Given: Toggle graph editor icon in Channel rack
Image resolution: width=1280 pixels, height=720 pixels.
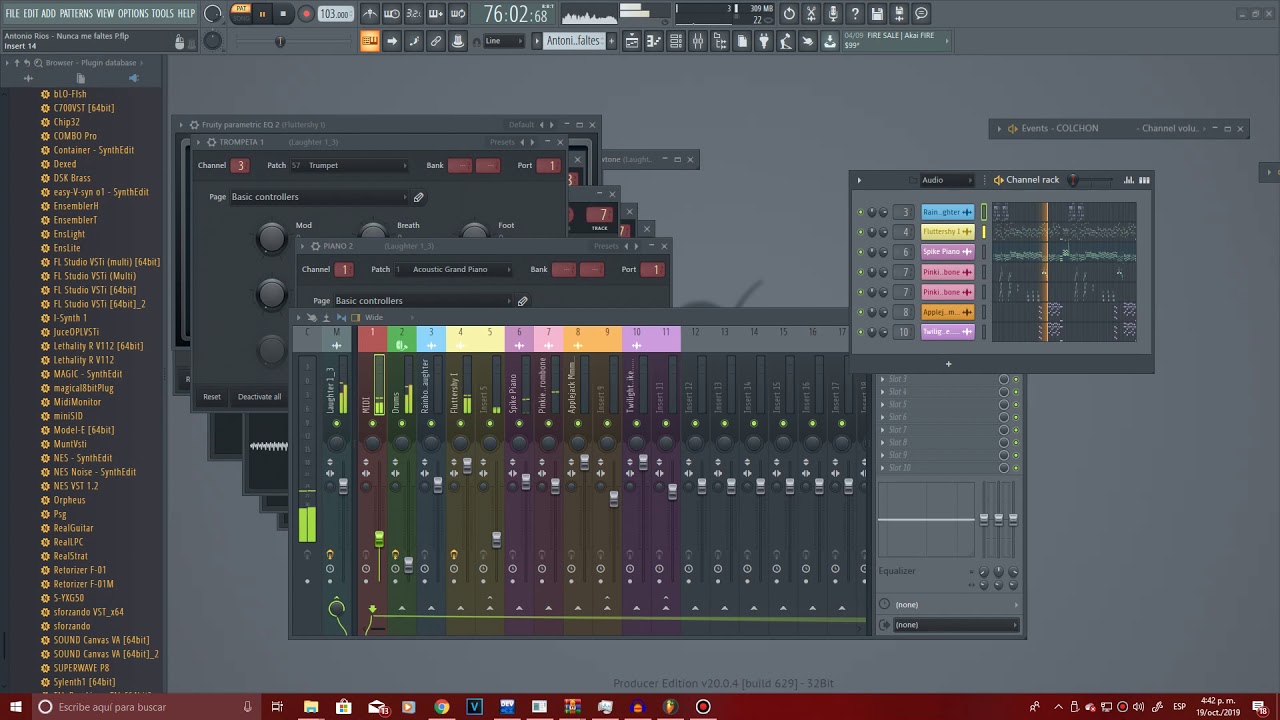Looking at the screenshot, I should [x=1129, y=180].
